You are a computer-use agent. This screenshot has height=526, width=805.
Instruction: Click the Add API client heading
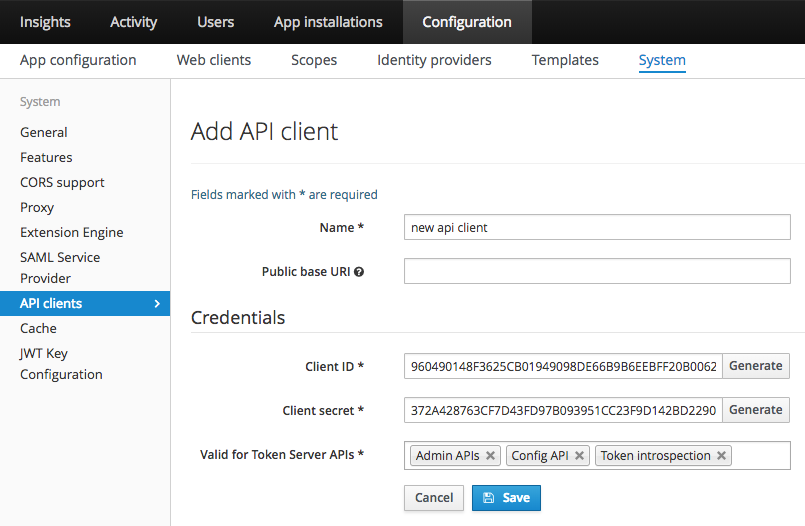click(x=264, y=131)
